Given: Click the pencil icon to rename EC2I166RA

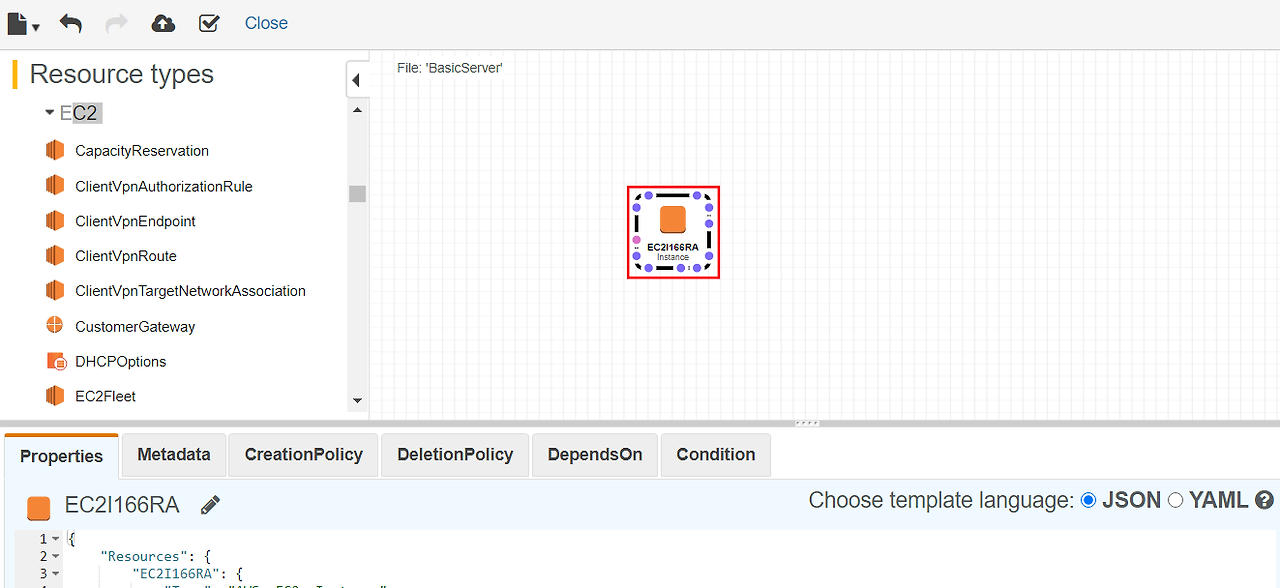Looking at the screenshot, I should [x=210, y=505].
